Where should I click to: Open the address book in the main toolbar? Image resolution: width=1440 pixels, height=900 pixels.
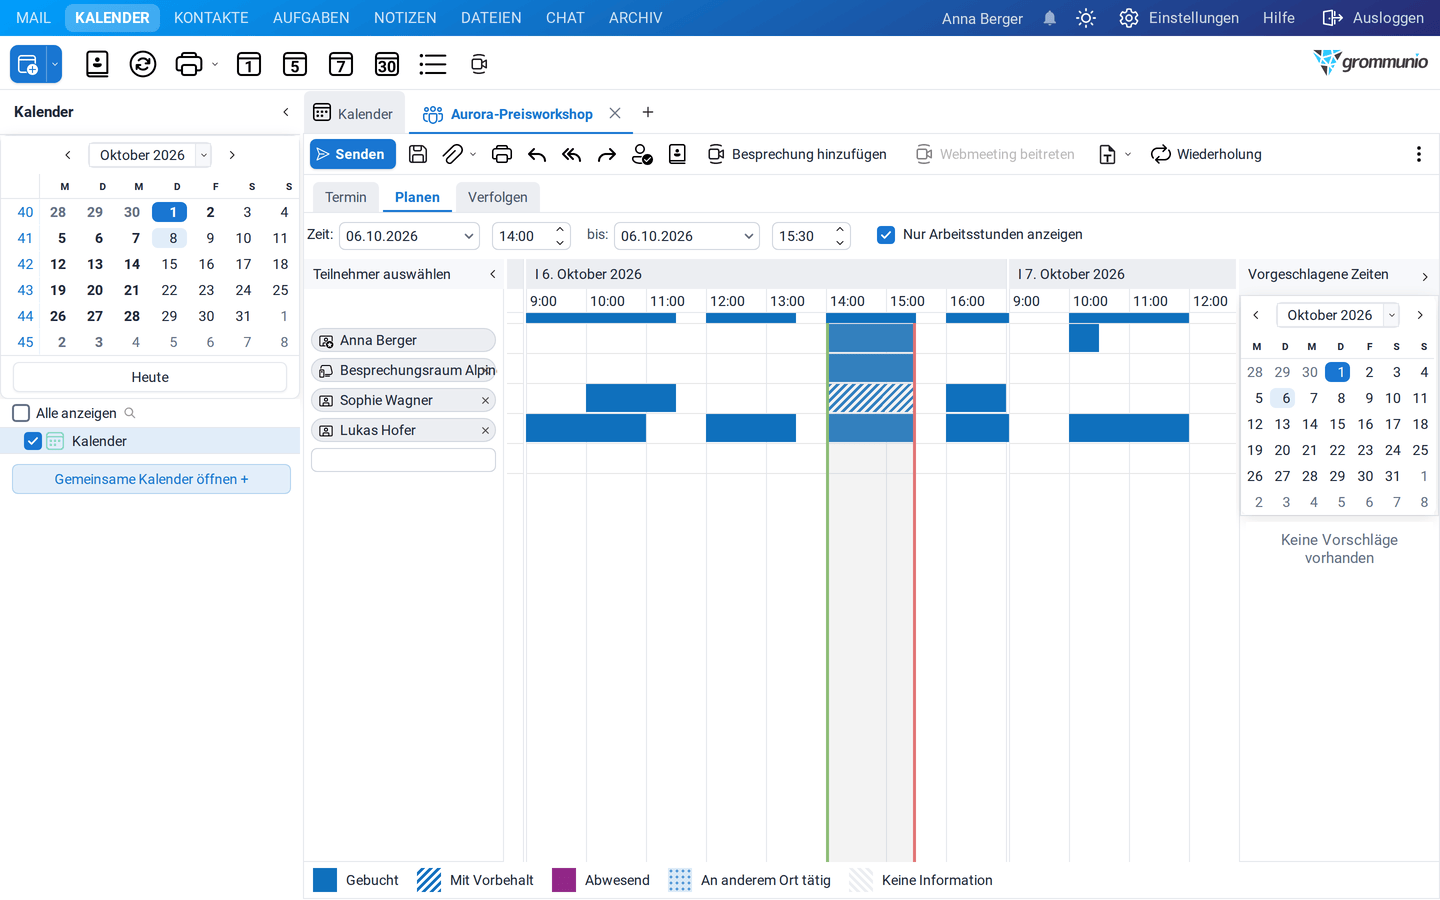(x=97, y=65)
